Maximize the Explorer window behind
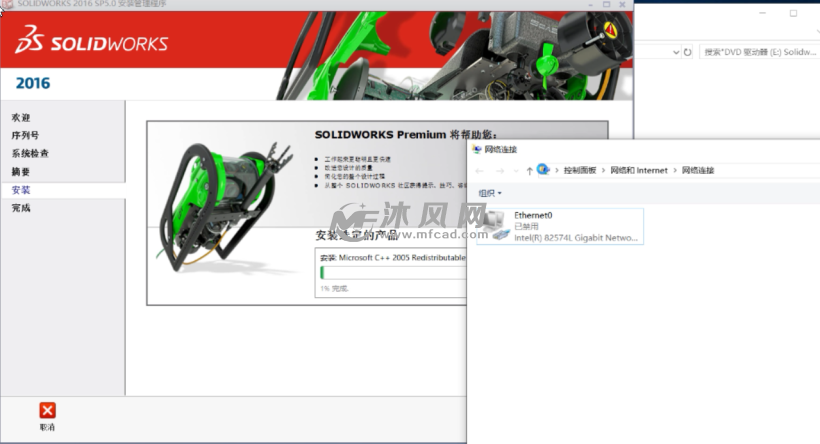Image resolution: width=820 pixels, height=444 pixels. click(x=793, y=13)
